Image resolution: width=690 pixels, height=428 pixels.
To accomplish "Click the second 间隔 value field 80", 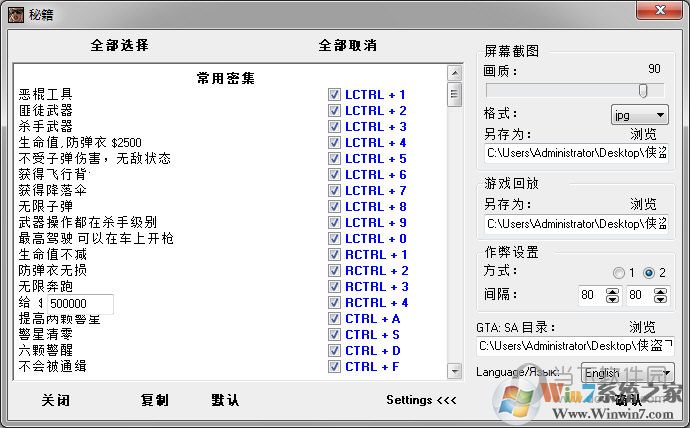I will (639, 295).
